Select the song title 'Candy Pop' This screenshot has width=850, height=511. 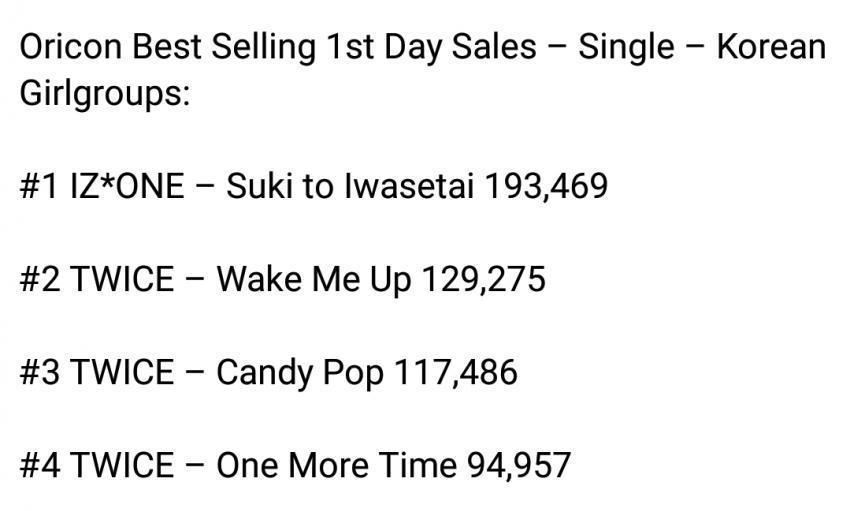point(300,373)
